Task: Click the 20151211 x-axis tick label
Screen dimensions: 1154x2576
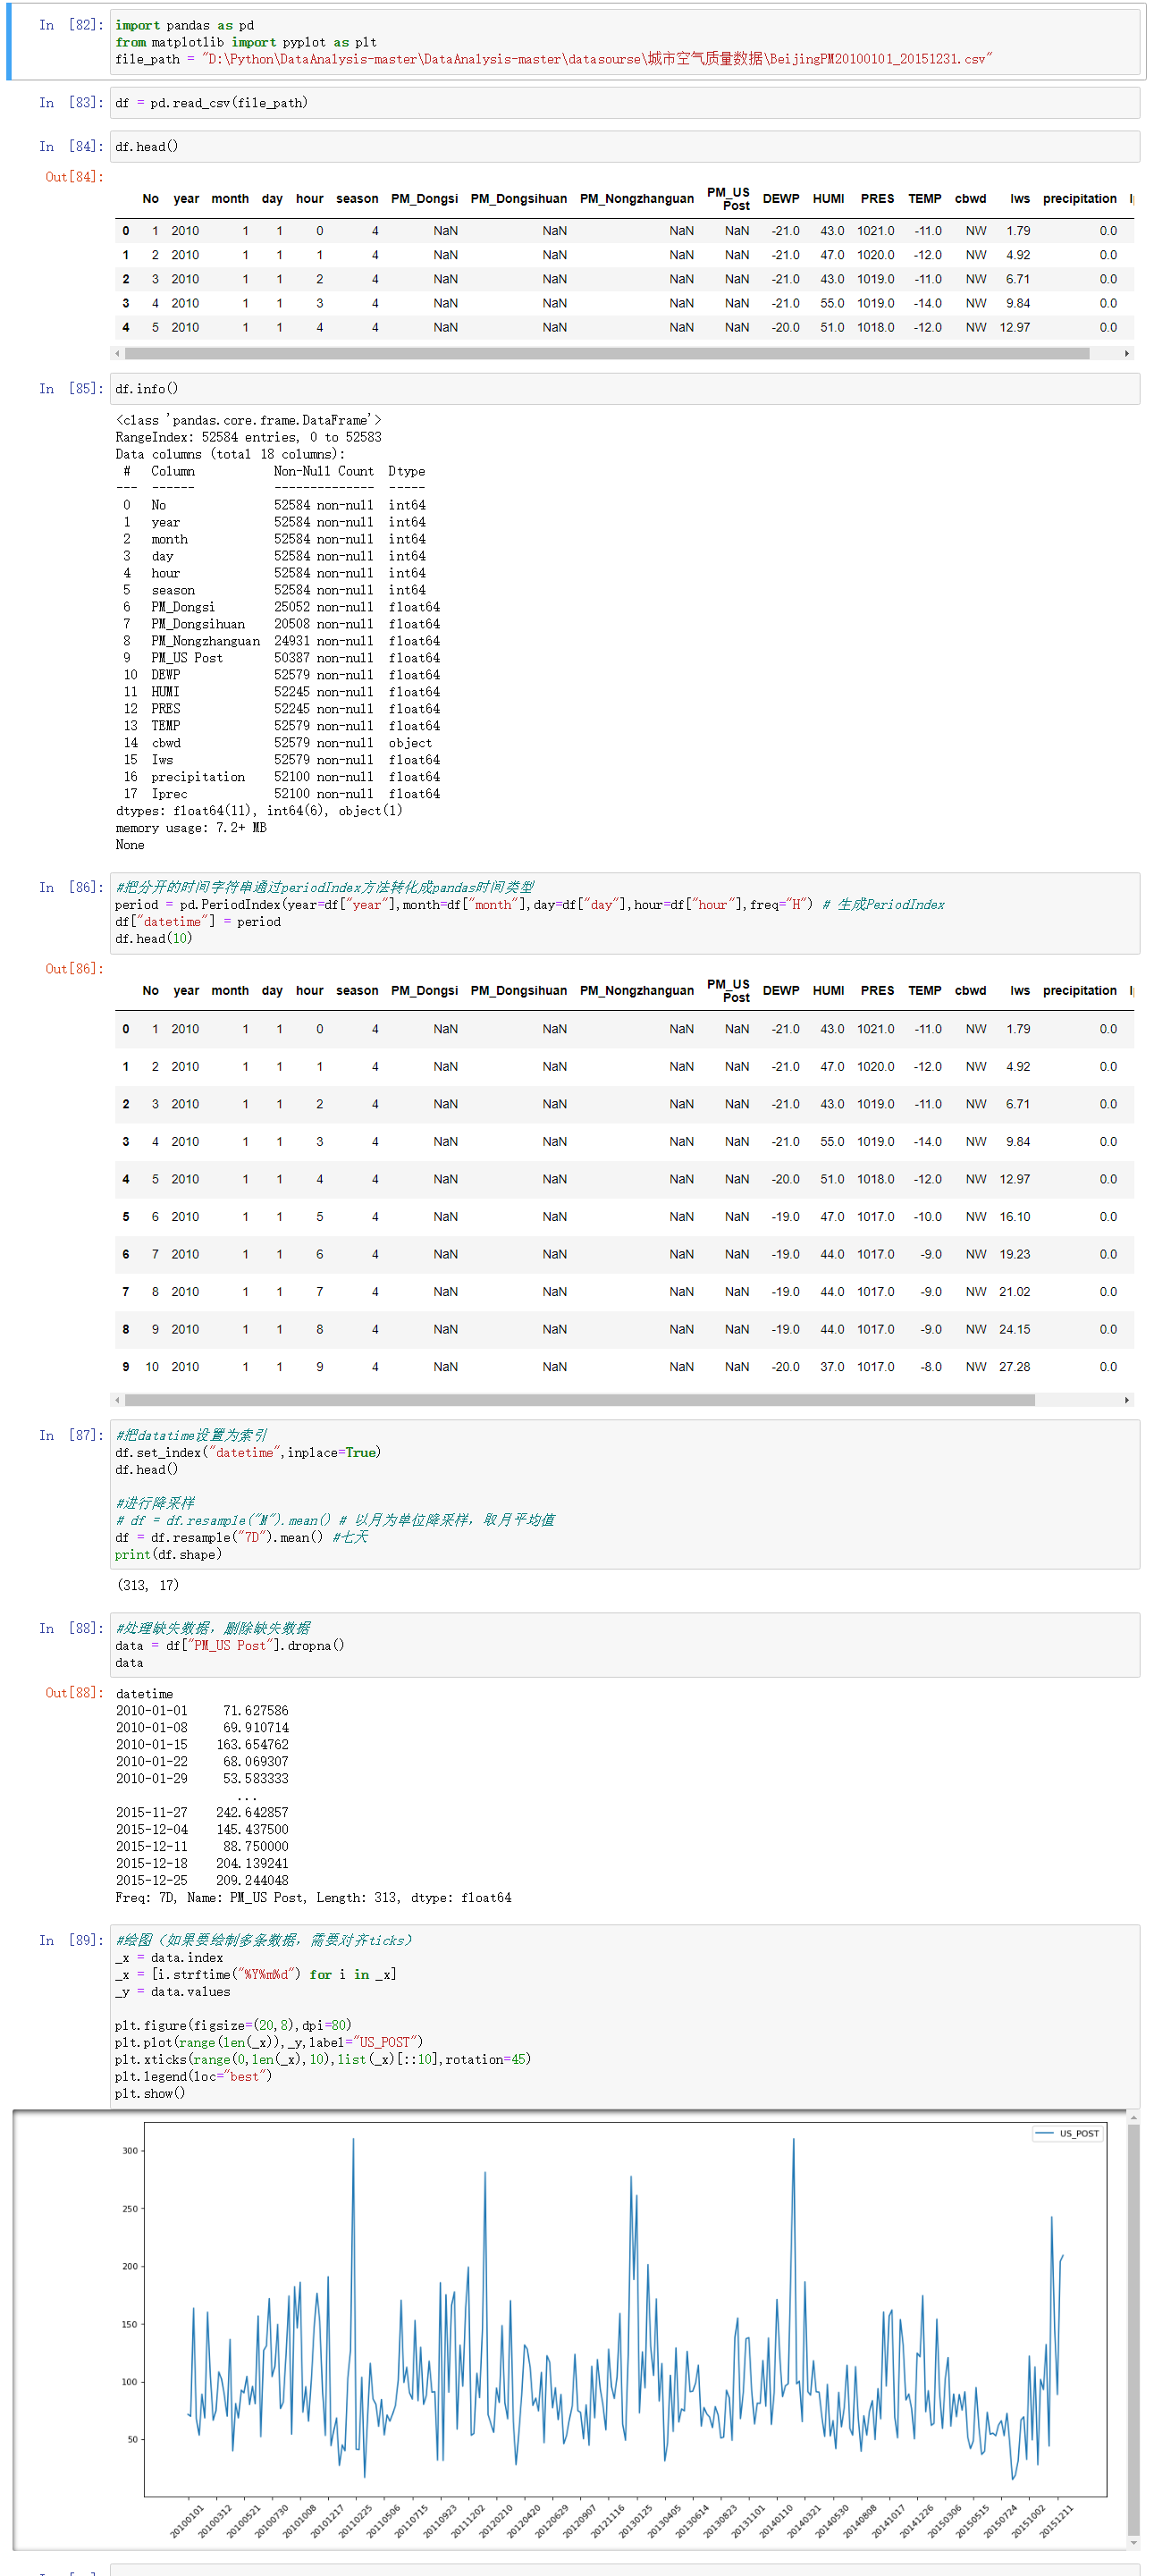Action: coord(1057,2521)
